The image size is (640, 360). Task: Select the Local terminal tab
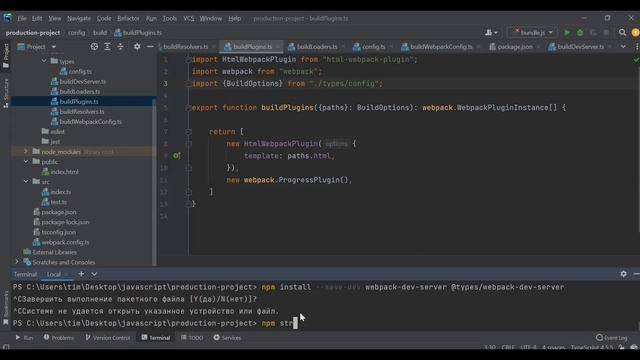[53, 274]
